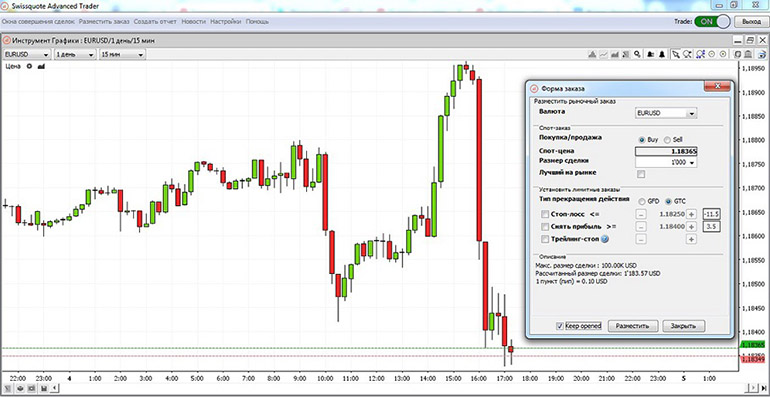This screenshot has width=770, height=397.
Task: Select the Buy radio button
Action: (641, 140)
